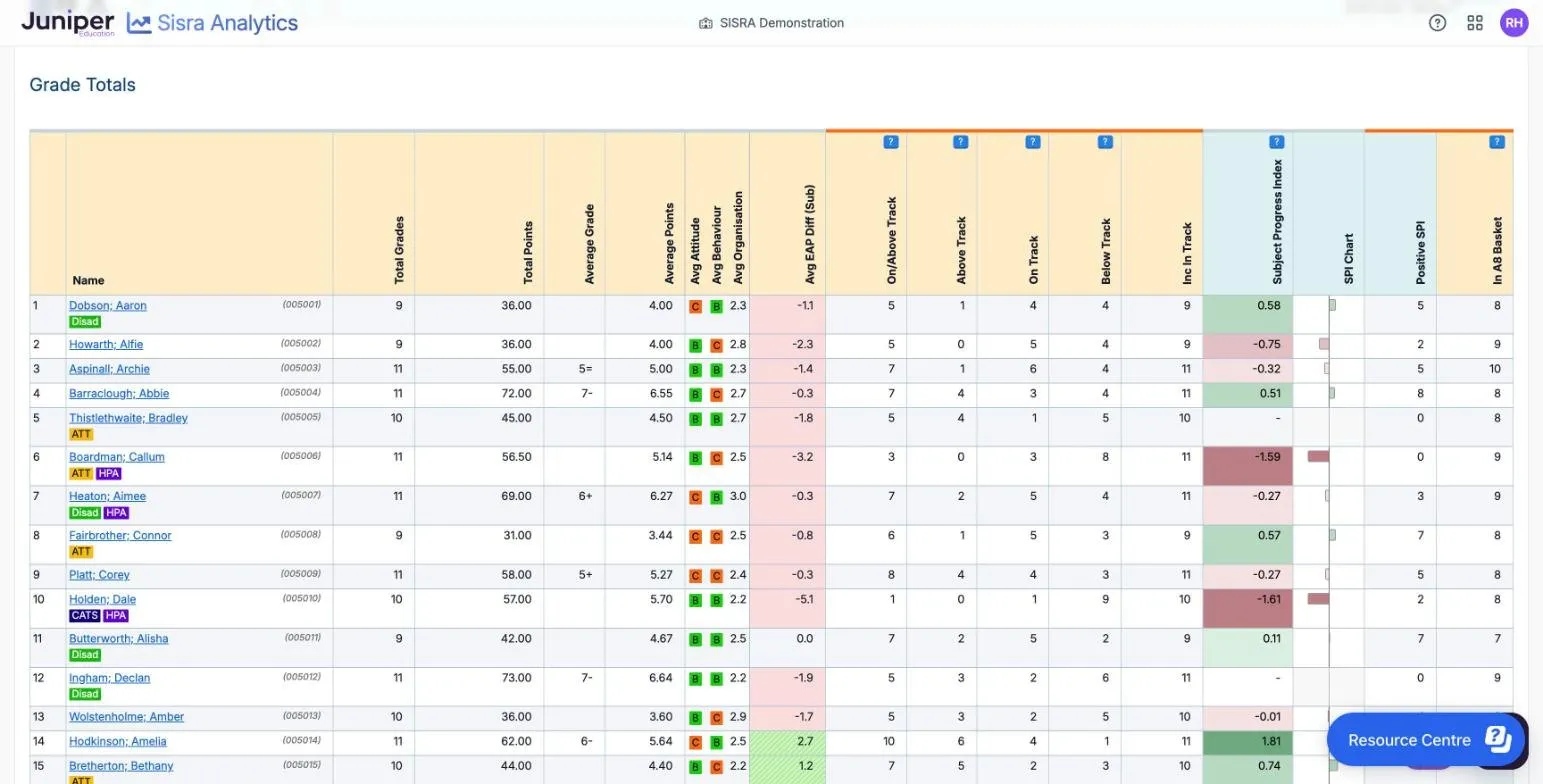The height and width of the screenshot is (784, 1543).
Task: Show help for In A8 Basket column
Action: [1497, 142]
